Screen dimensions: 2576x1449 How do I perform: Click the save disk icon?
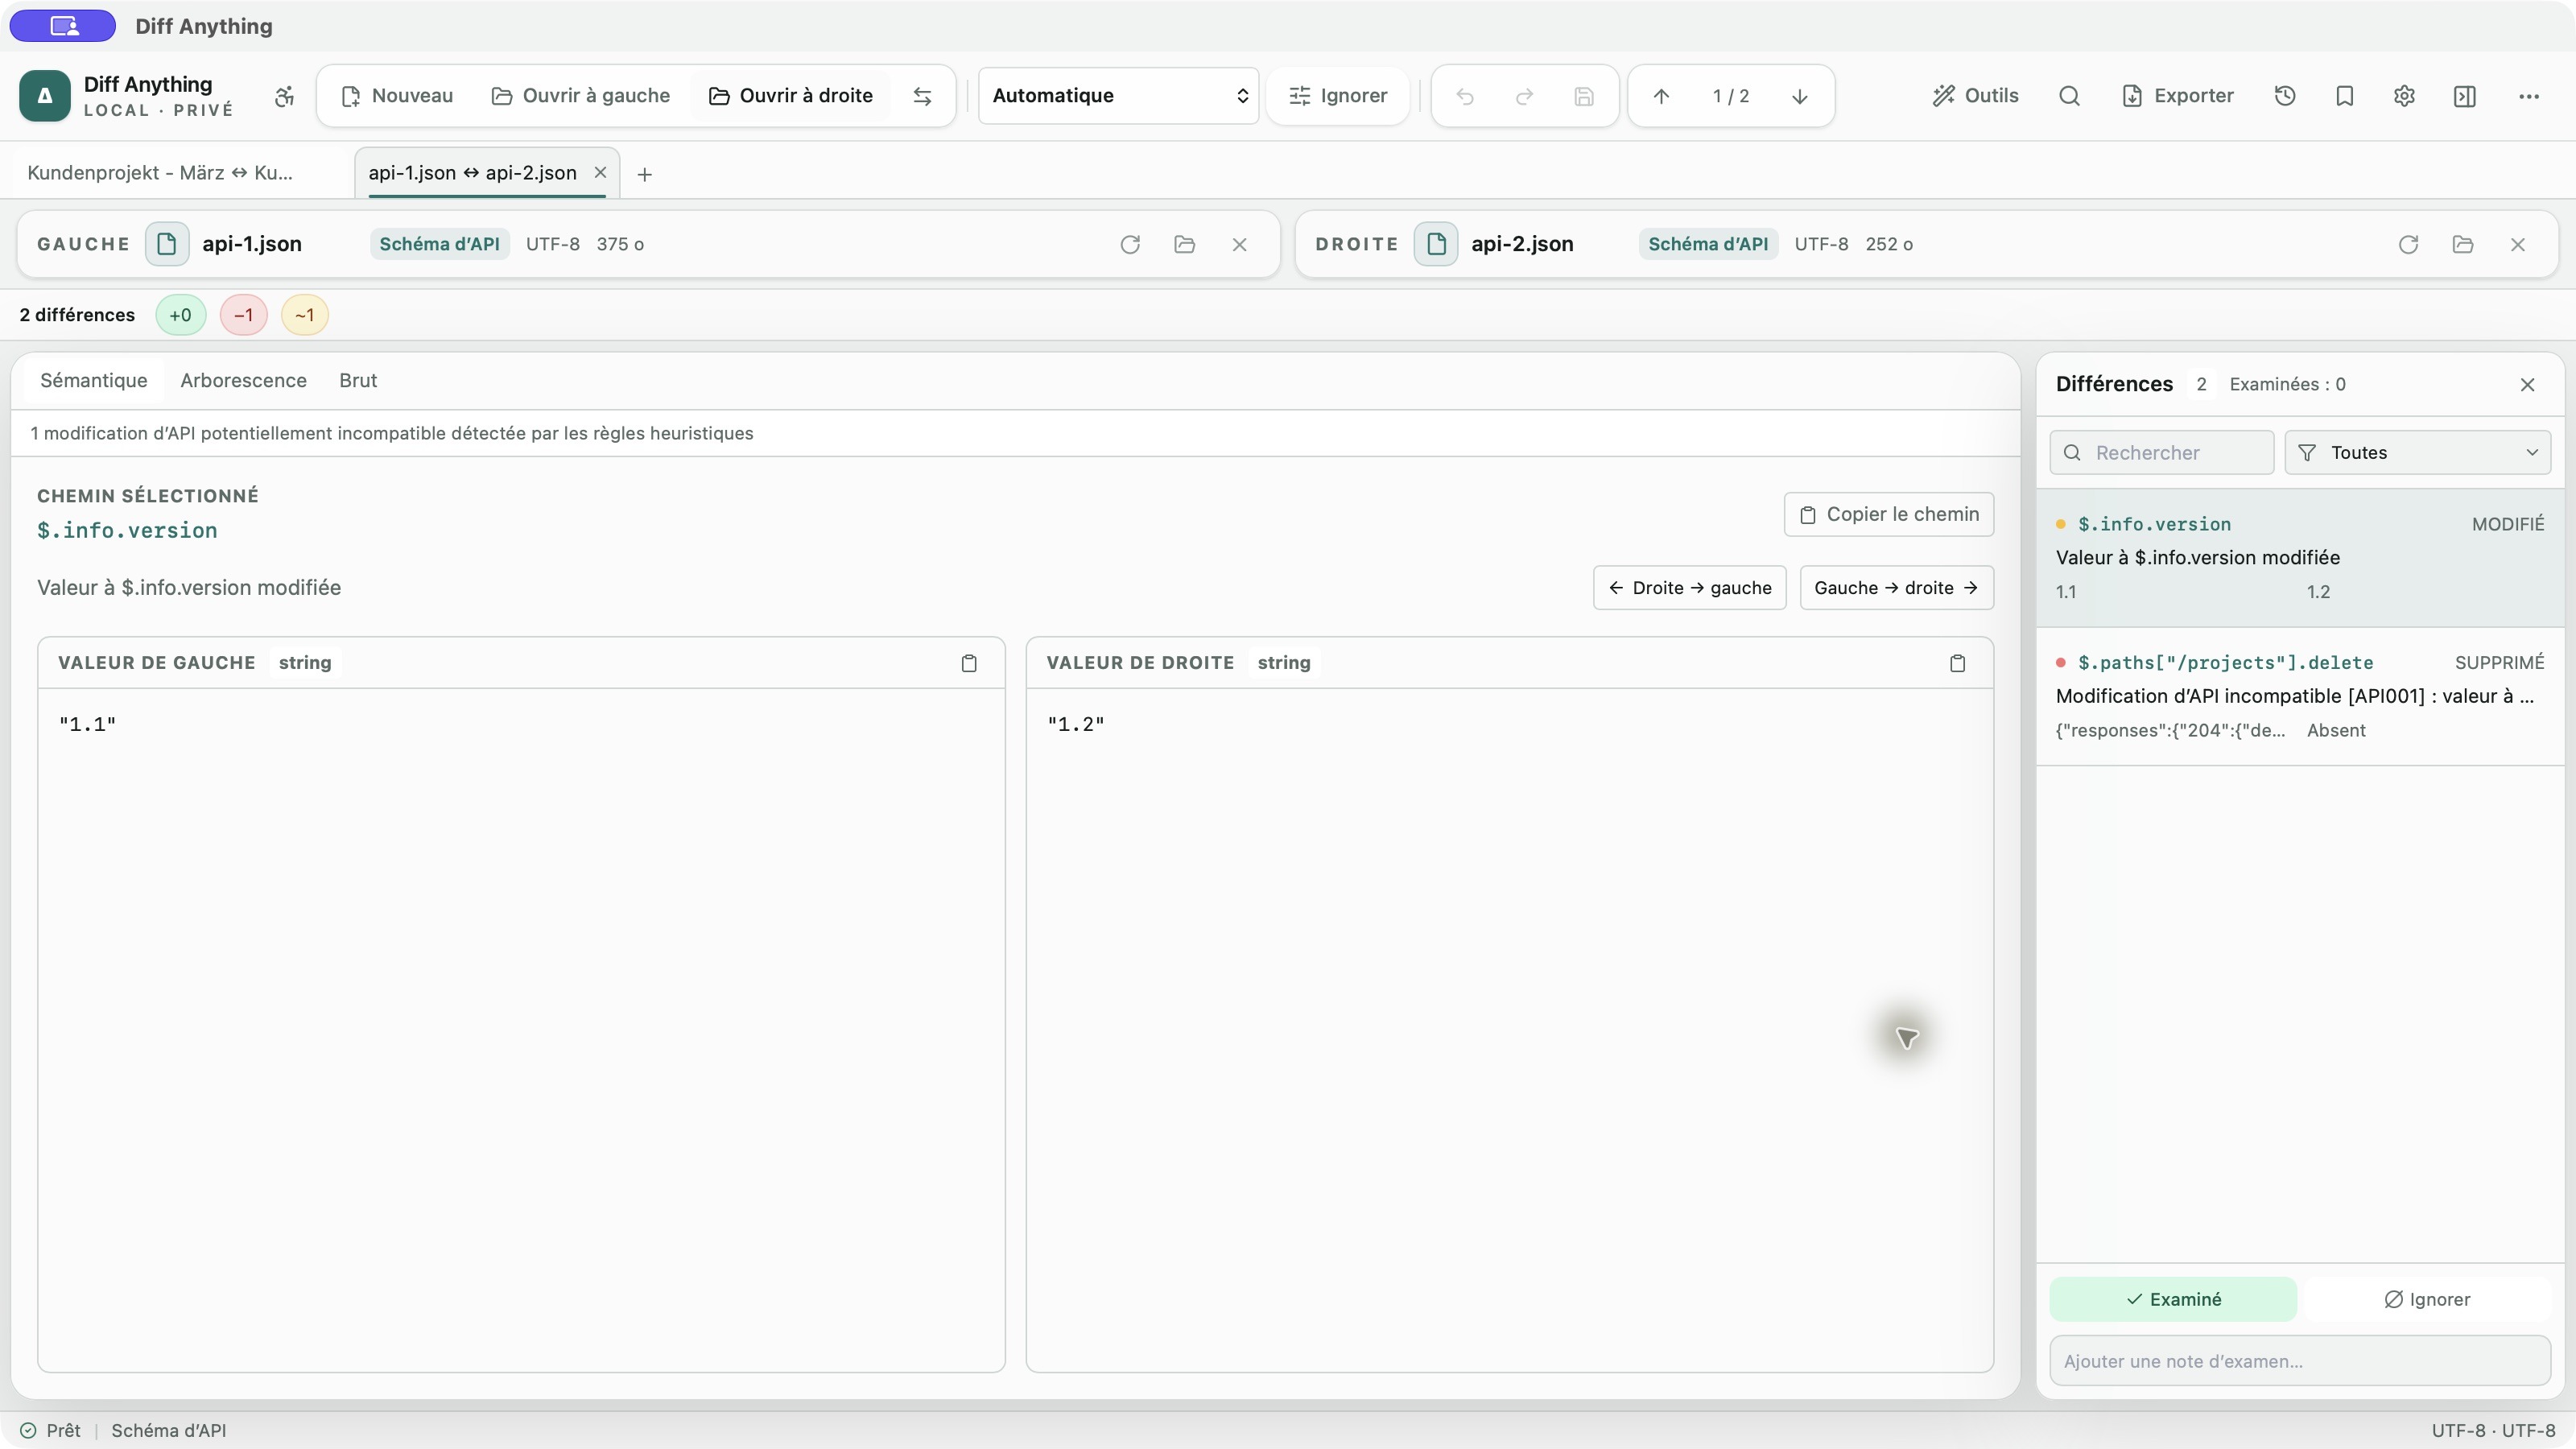pyautogui.click(x=1584, y=96)
